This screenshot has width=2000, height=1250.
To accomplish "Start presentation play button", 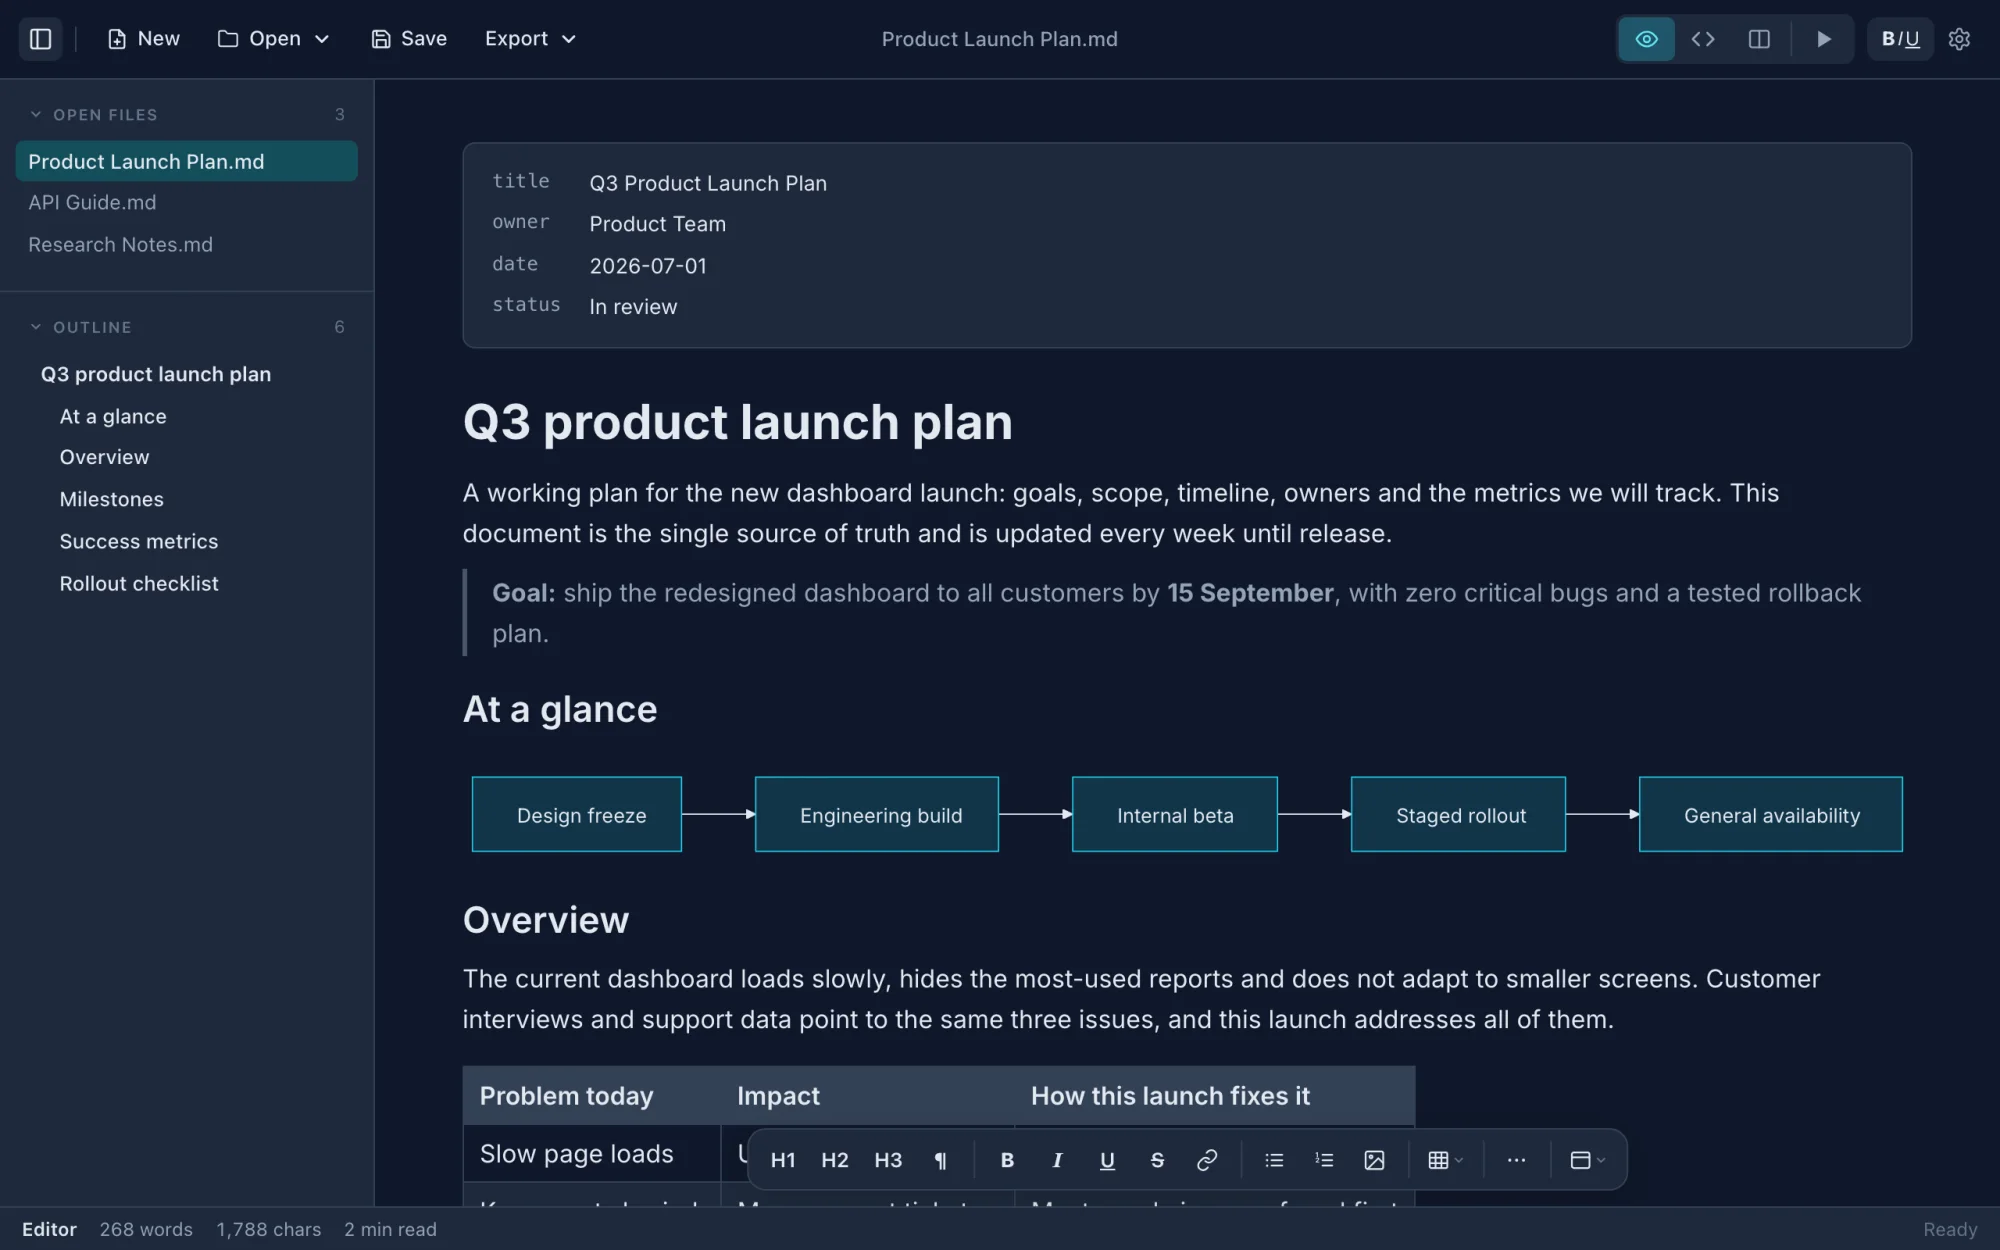I will [1823, 39].
